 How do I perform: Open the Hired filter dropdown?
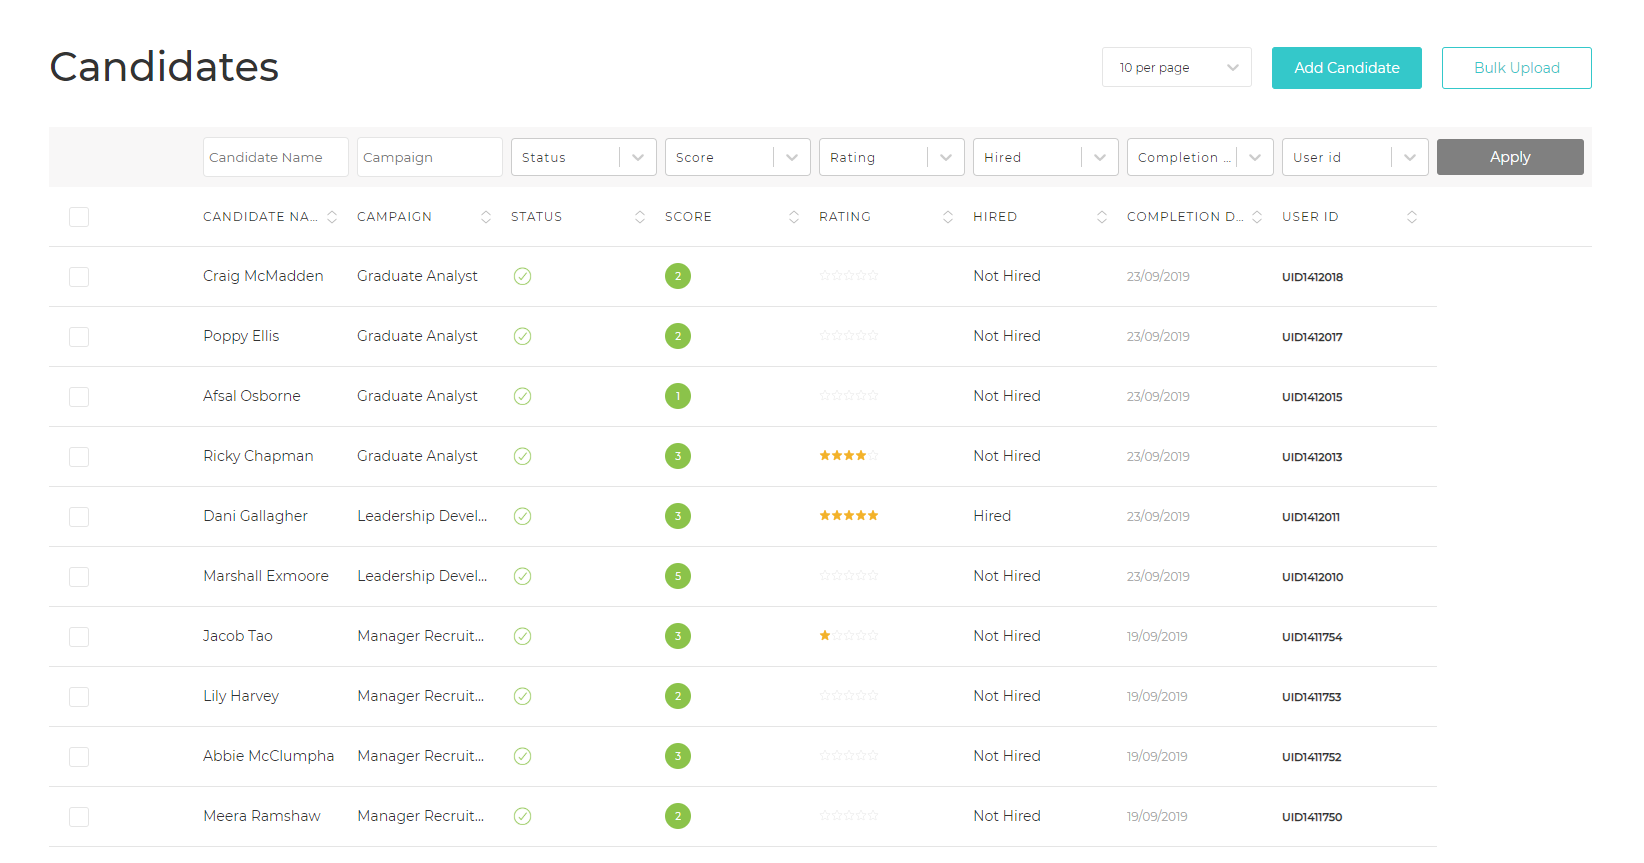click(x=1045, y=157)
